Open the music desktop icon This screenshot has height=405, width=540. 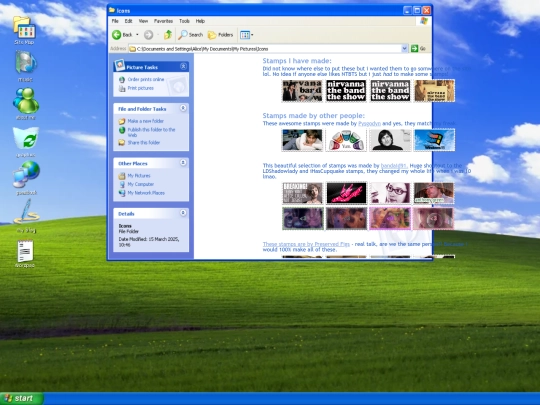[25, 65]
